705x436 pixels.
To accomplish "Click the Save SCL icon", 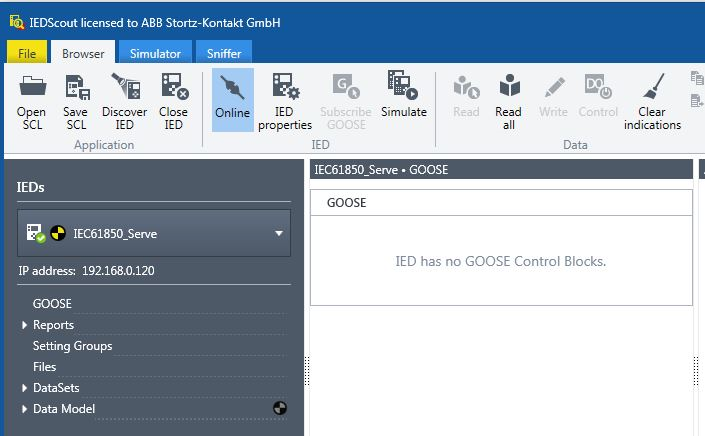I will coord(78,87).
